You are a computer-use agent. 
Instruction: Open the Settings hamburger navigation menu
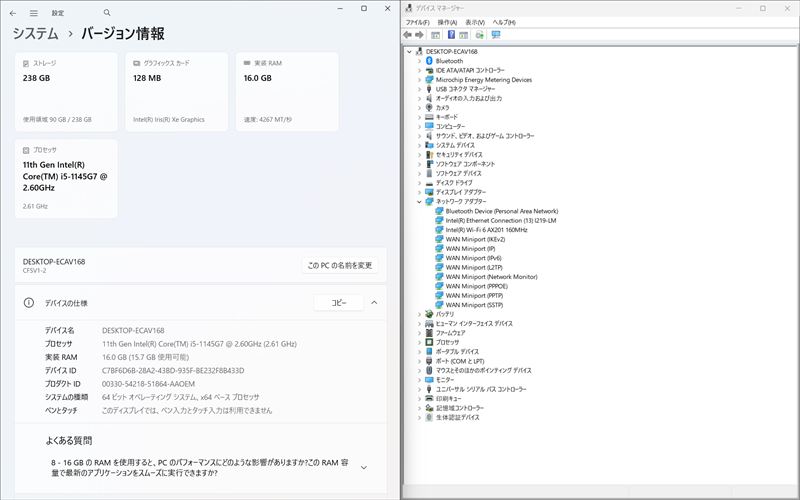point(34,13)
